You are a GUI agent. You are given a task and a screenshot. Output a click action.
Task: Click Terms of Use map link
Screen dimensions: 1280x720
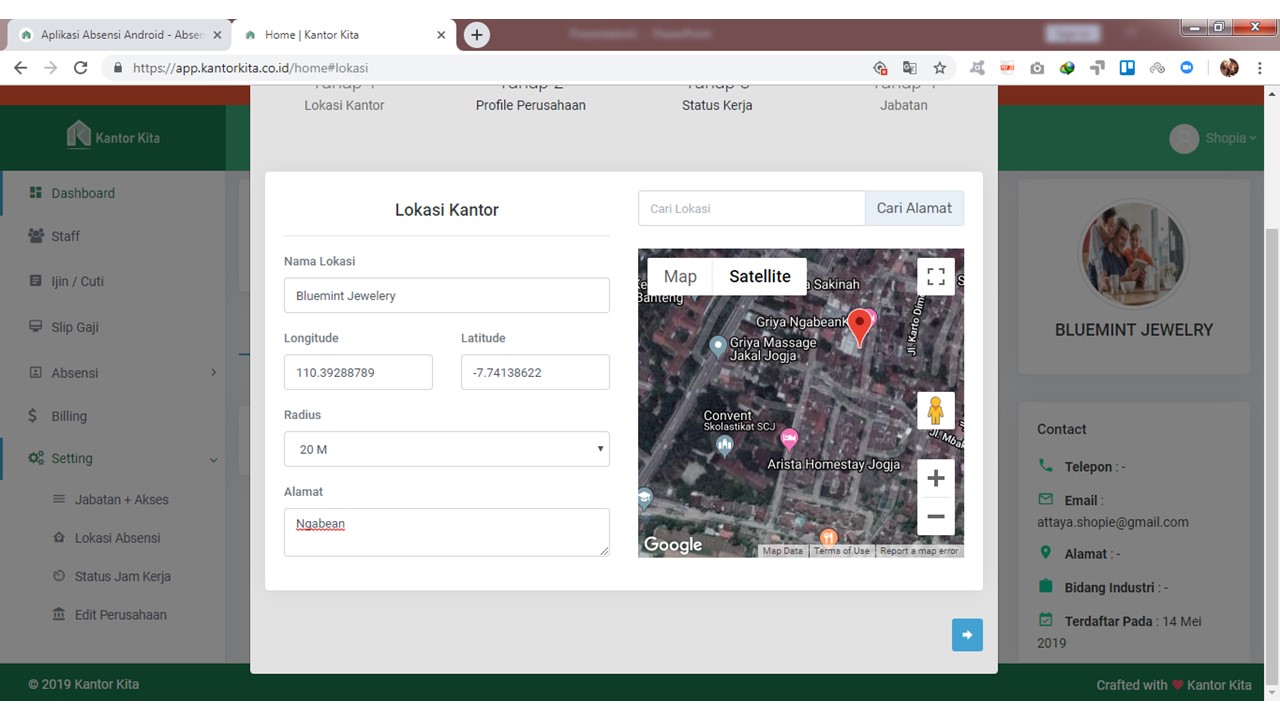pyautogui.click(x=841, y=551)
